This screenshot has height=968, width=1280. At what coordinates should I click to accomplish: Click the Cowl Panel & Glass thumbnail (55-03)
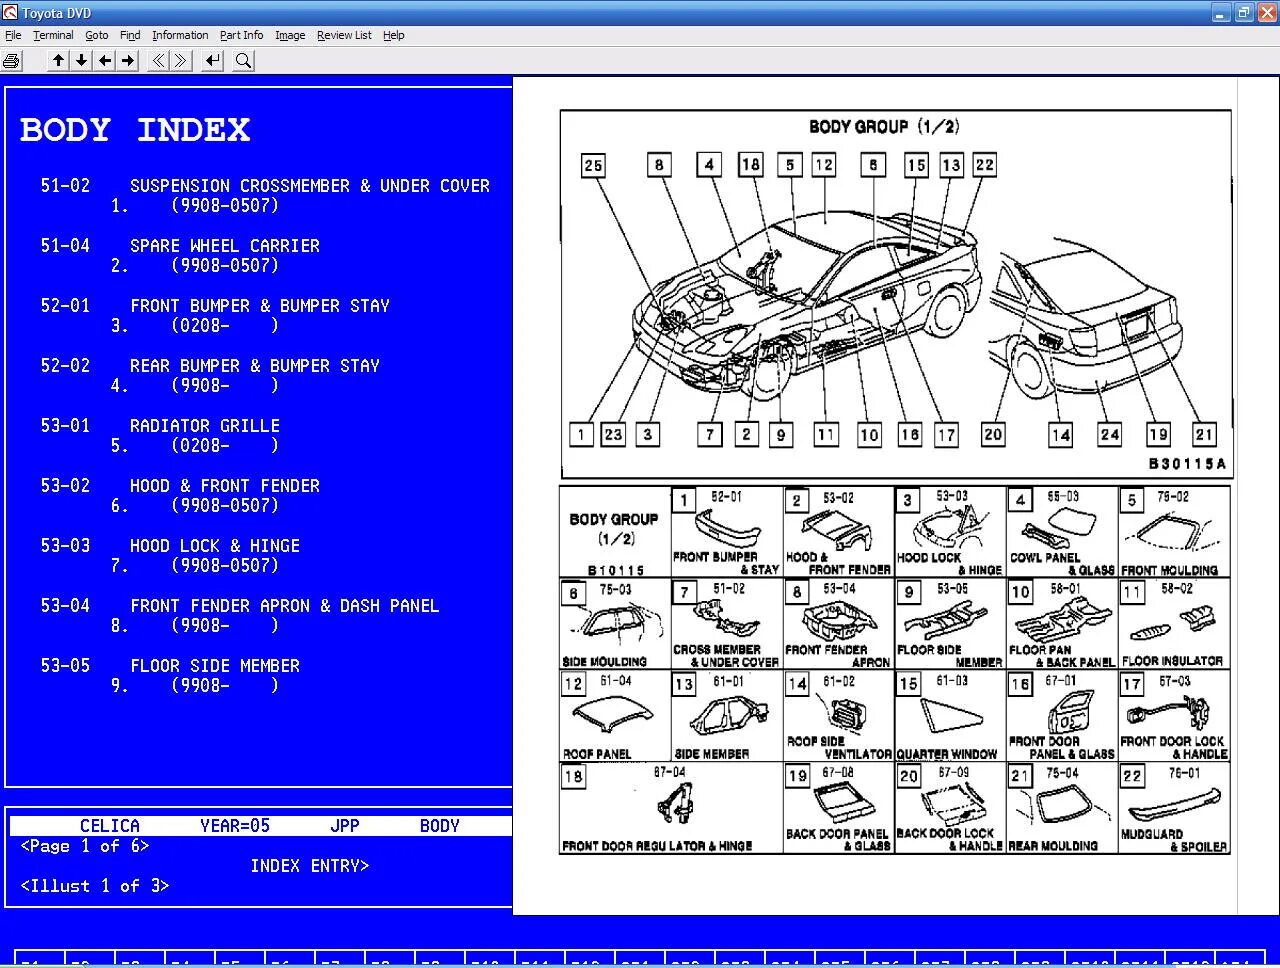coord(1062,532)
